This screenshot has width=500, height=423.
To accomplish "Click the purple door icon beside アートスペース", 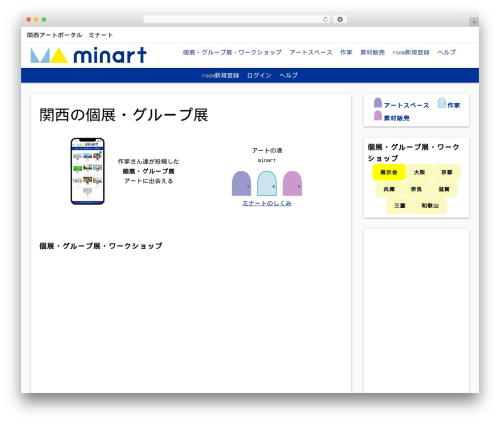I will click(x=378, y=103).
